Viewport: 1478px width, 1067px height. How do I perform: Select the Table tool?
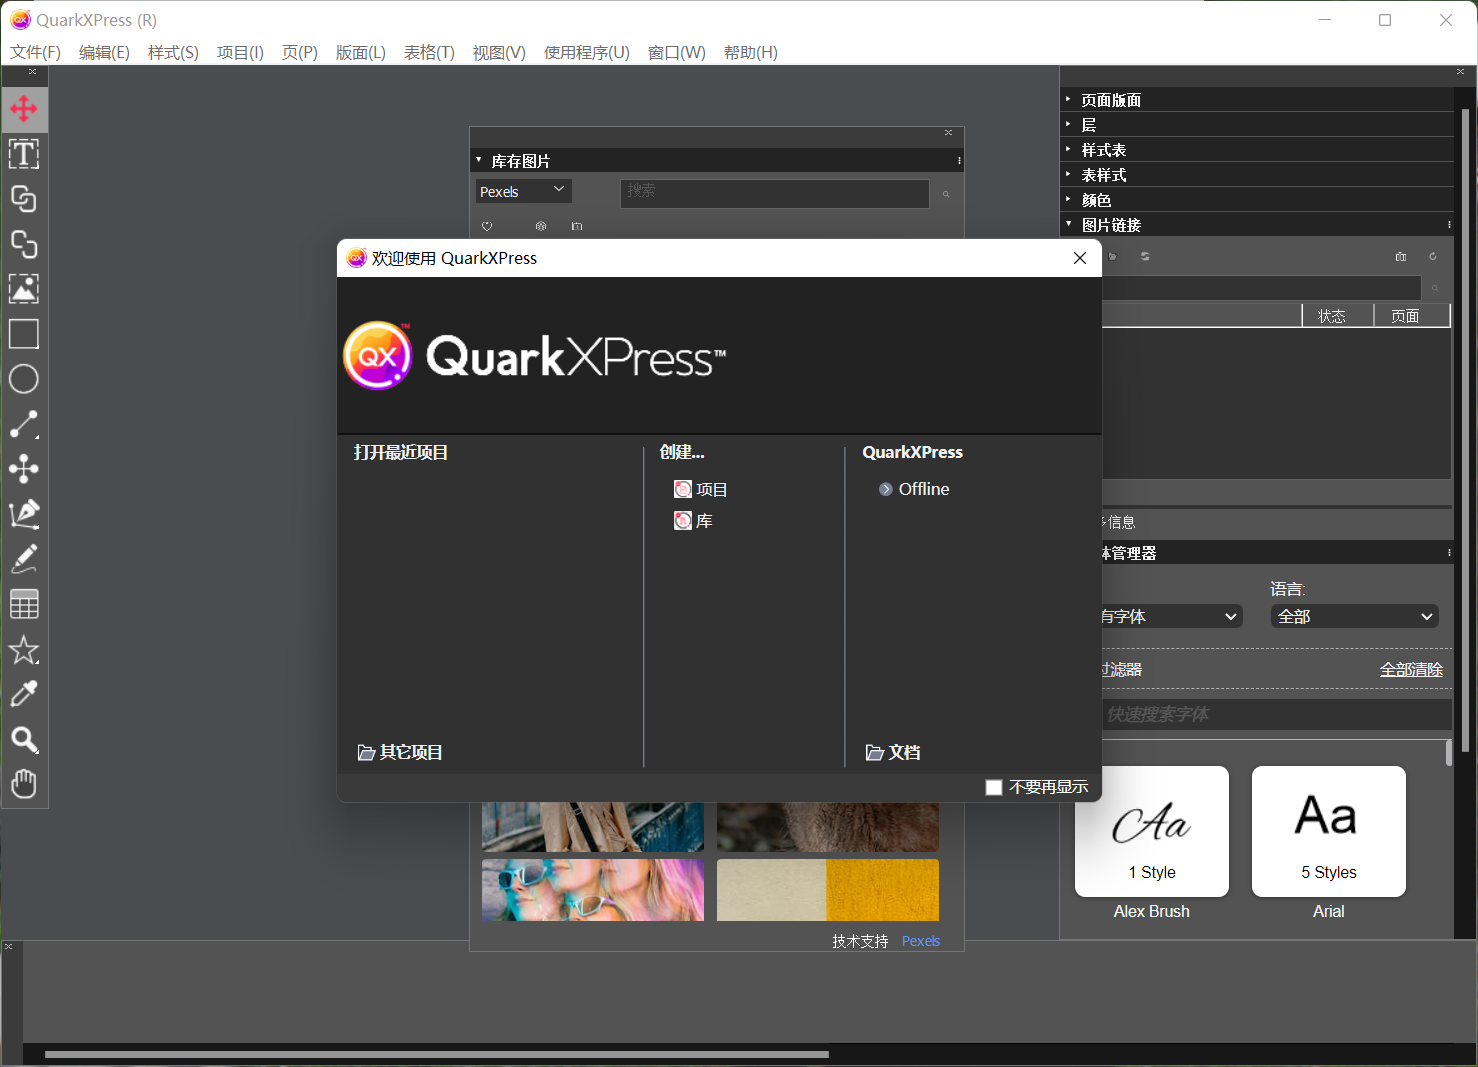[x=24, y=604]
